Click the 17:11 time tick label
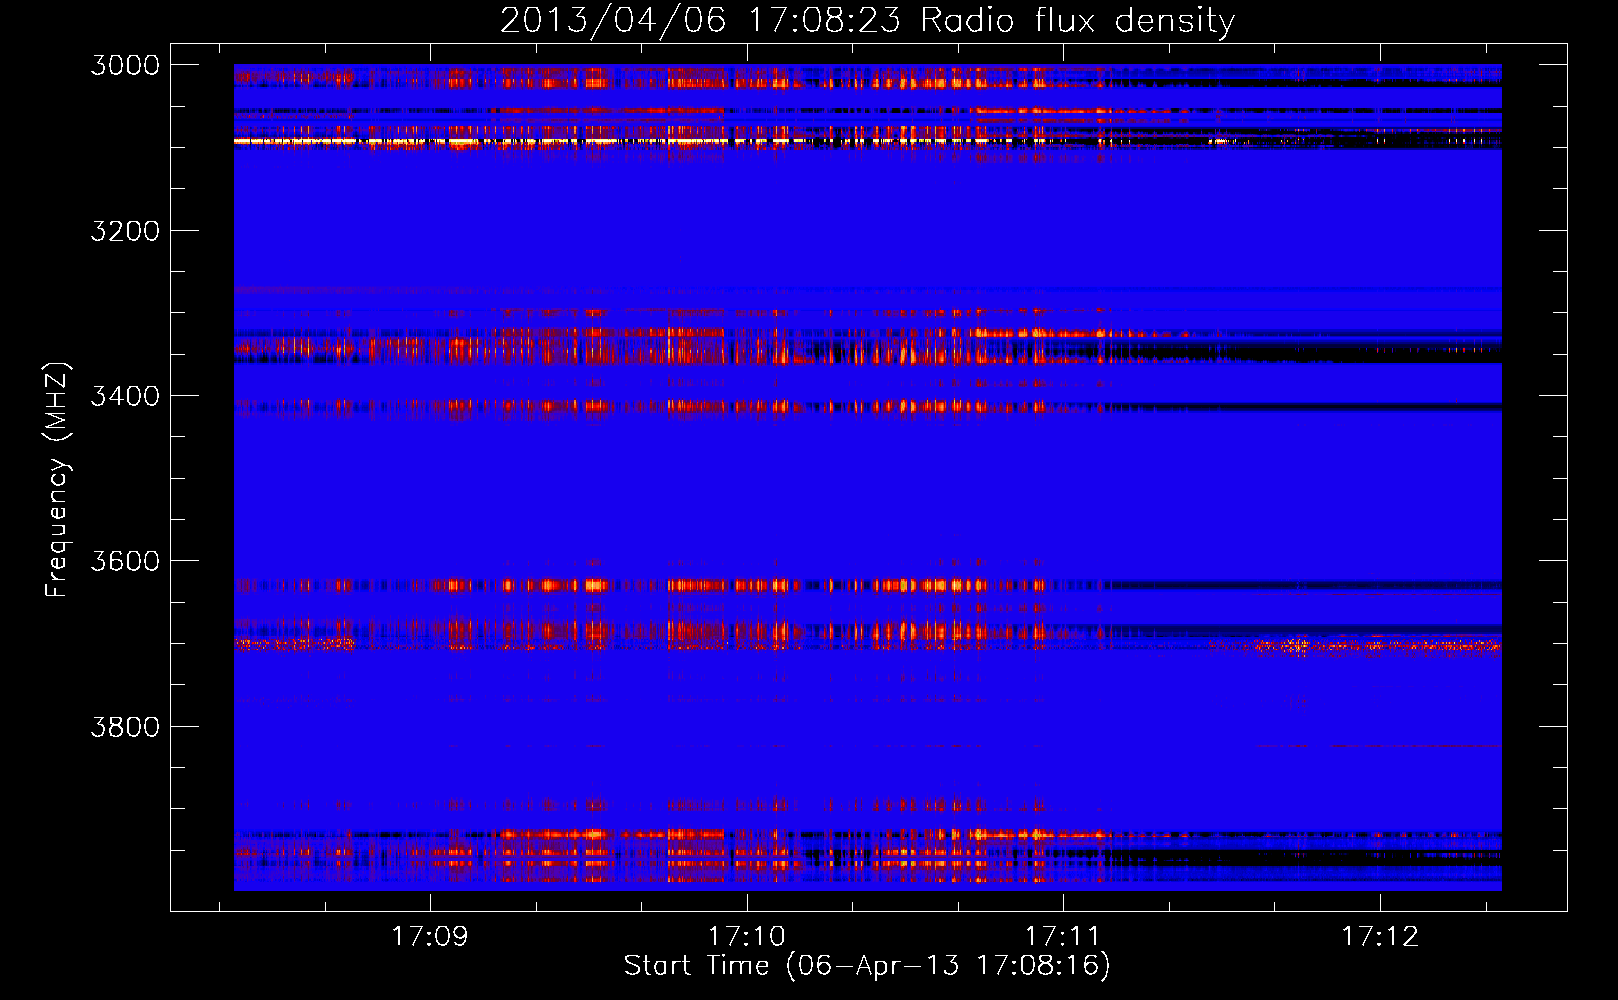1618x1000 pixels. [1063, 936]
